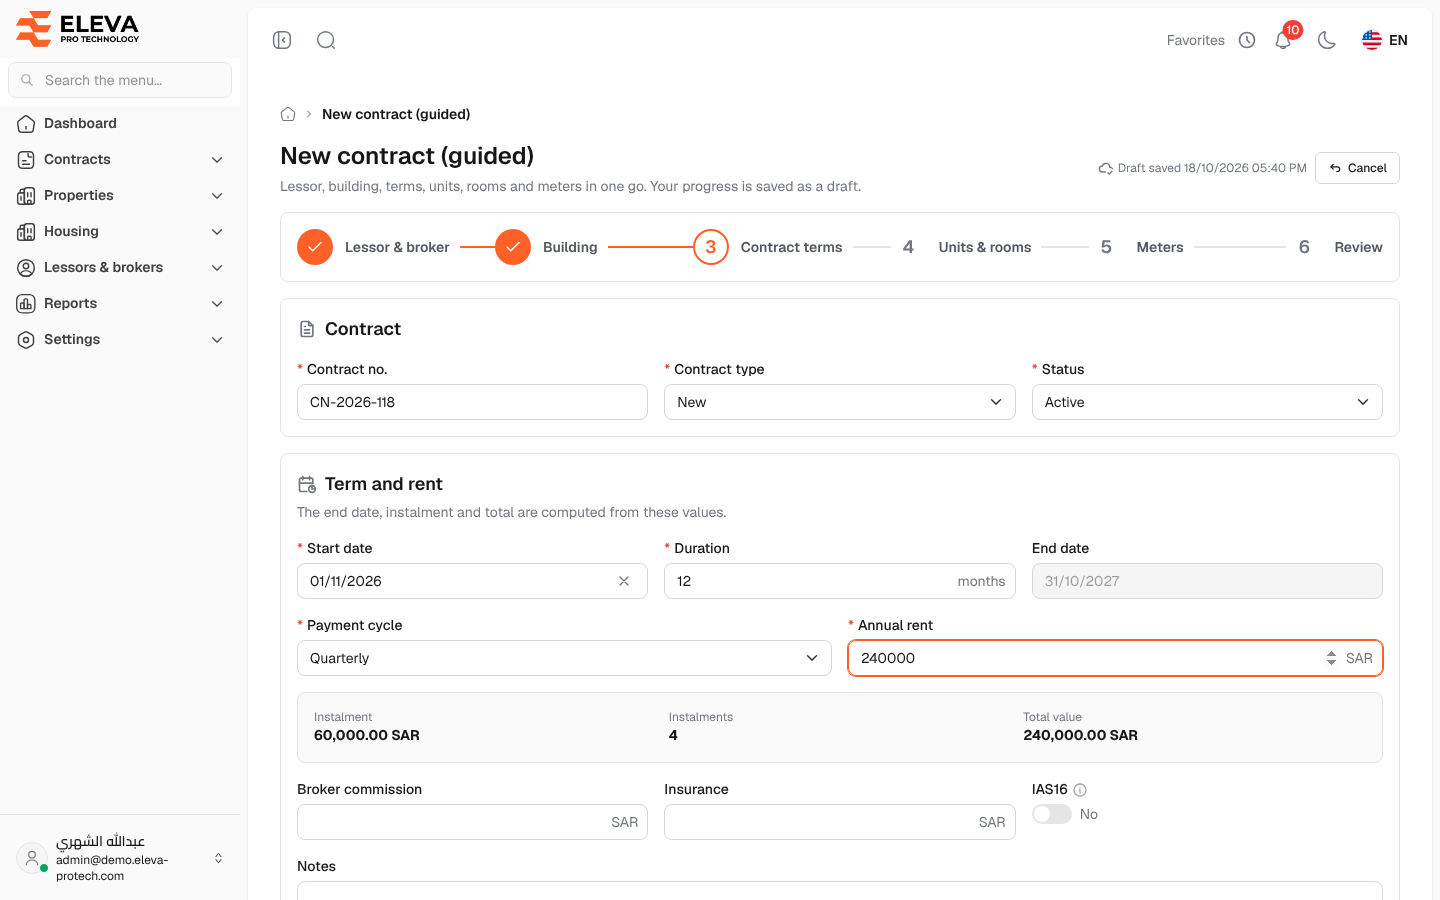Viewport: 1440px width, 900px height.
Task: Click the US flag language icon
Action: pyautogui.click(x=1372, y=40)
